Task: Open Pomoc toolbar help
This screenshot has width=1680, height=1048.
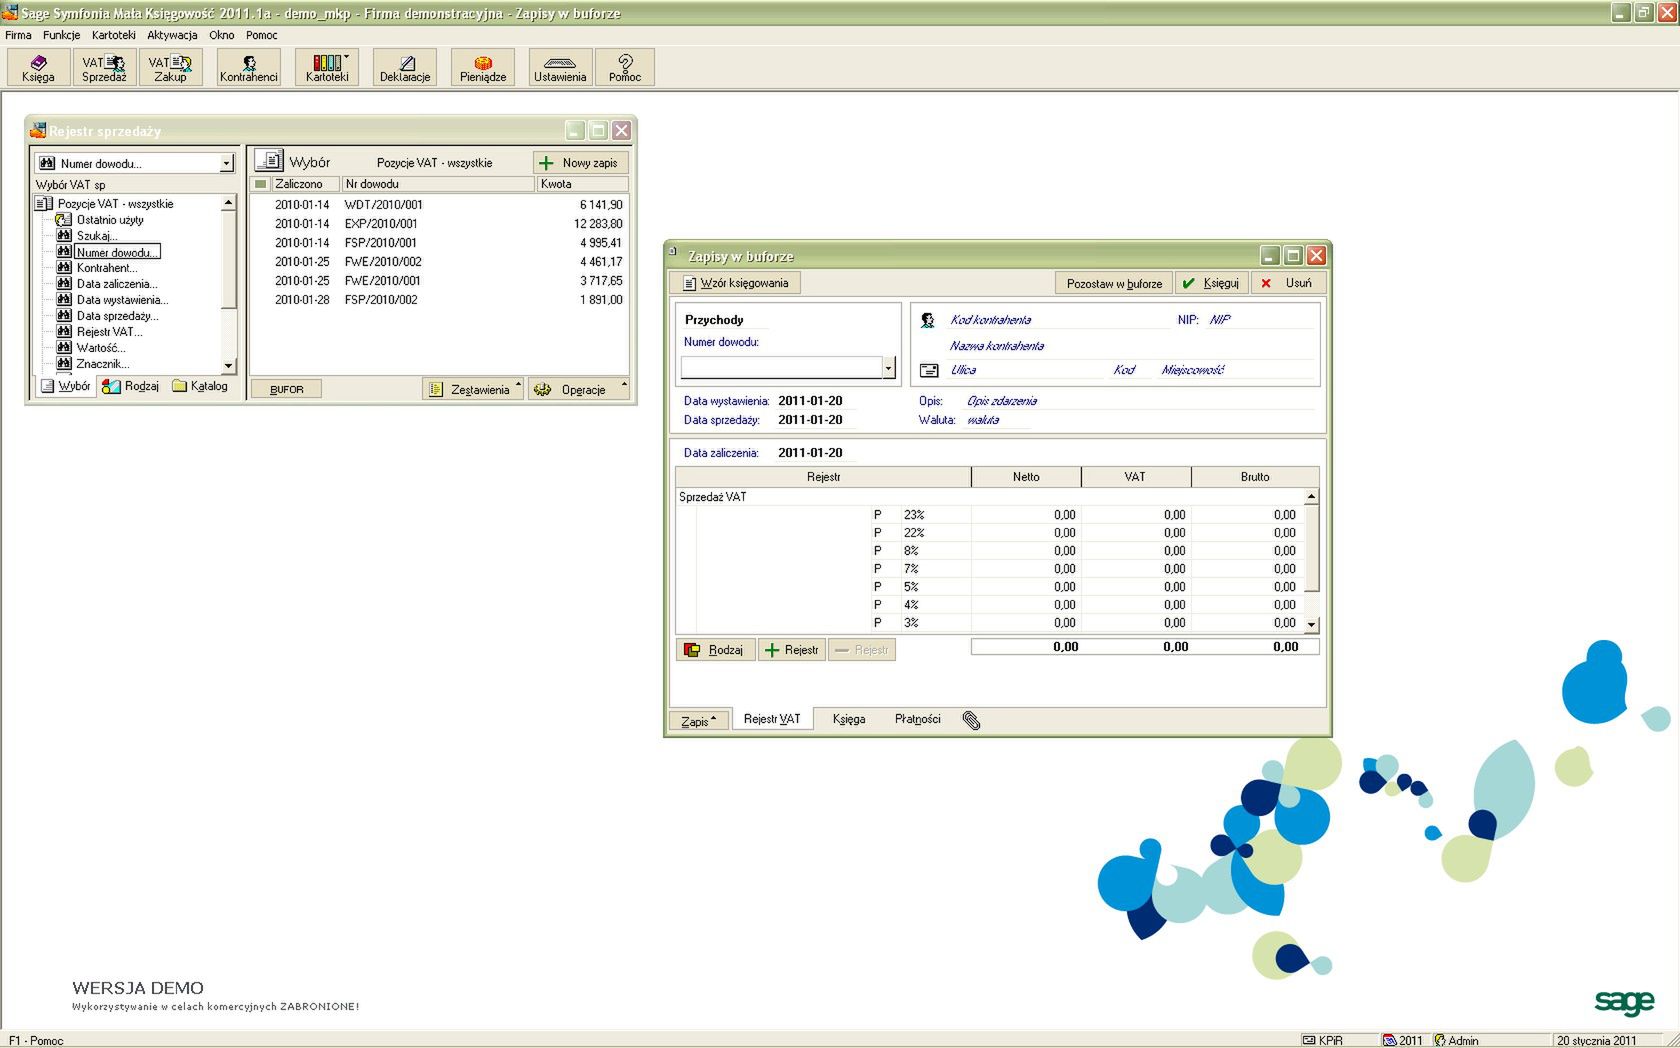Action: pyautogui.click(x=625, y=67)
